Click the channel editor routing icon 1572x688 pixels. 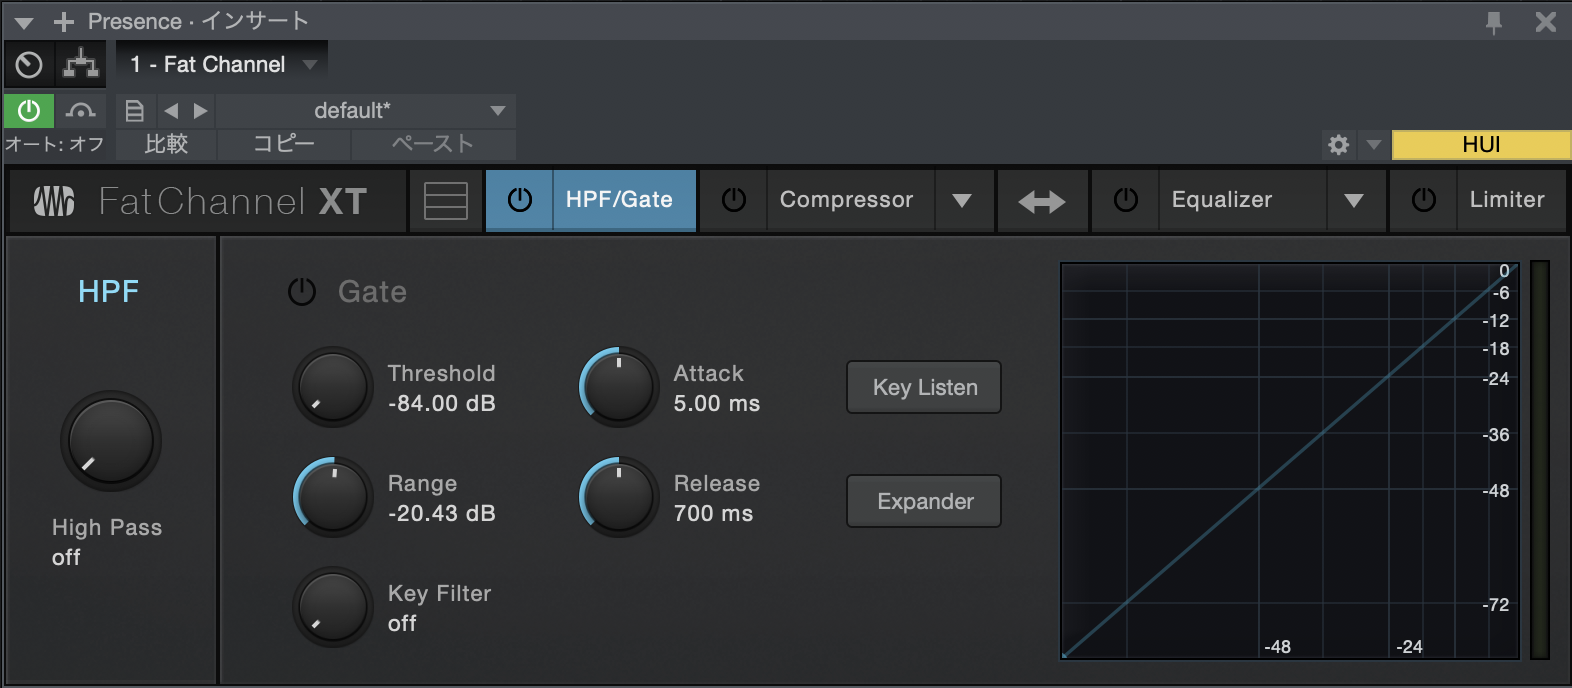pyautogui.click(x=81, y=65)
